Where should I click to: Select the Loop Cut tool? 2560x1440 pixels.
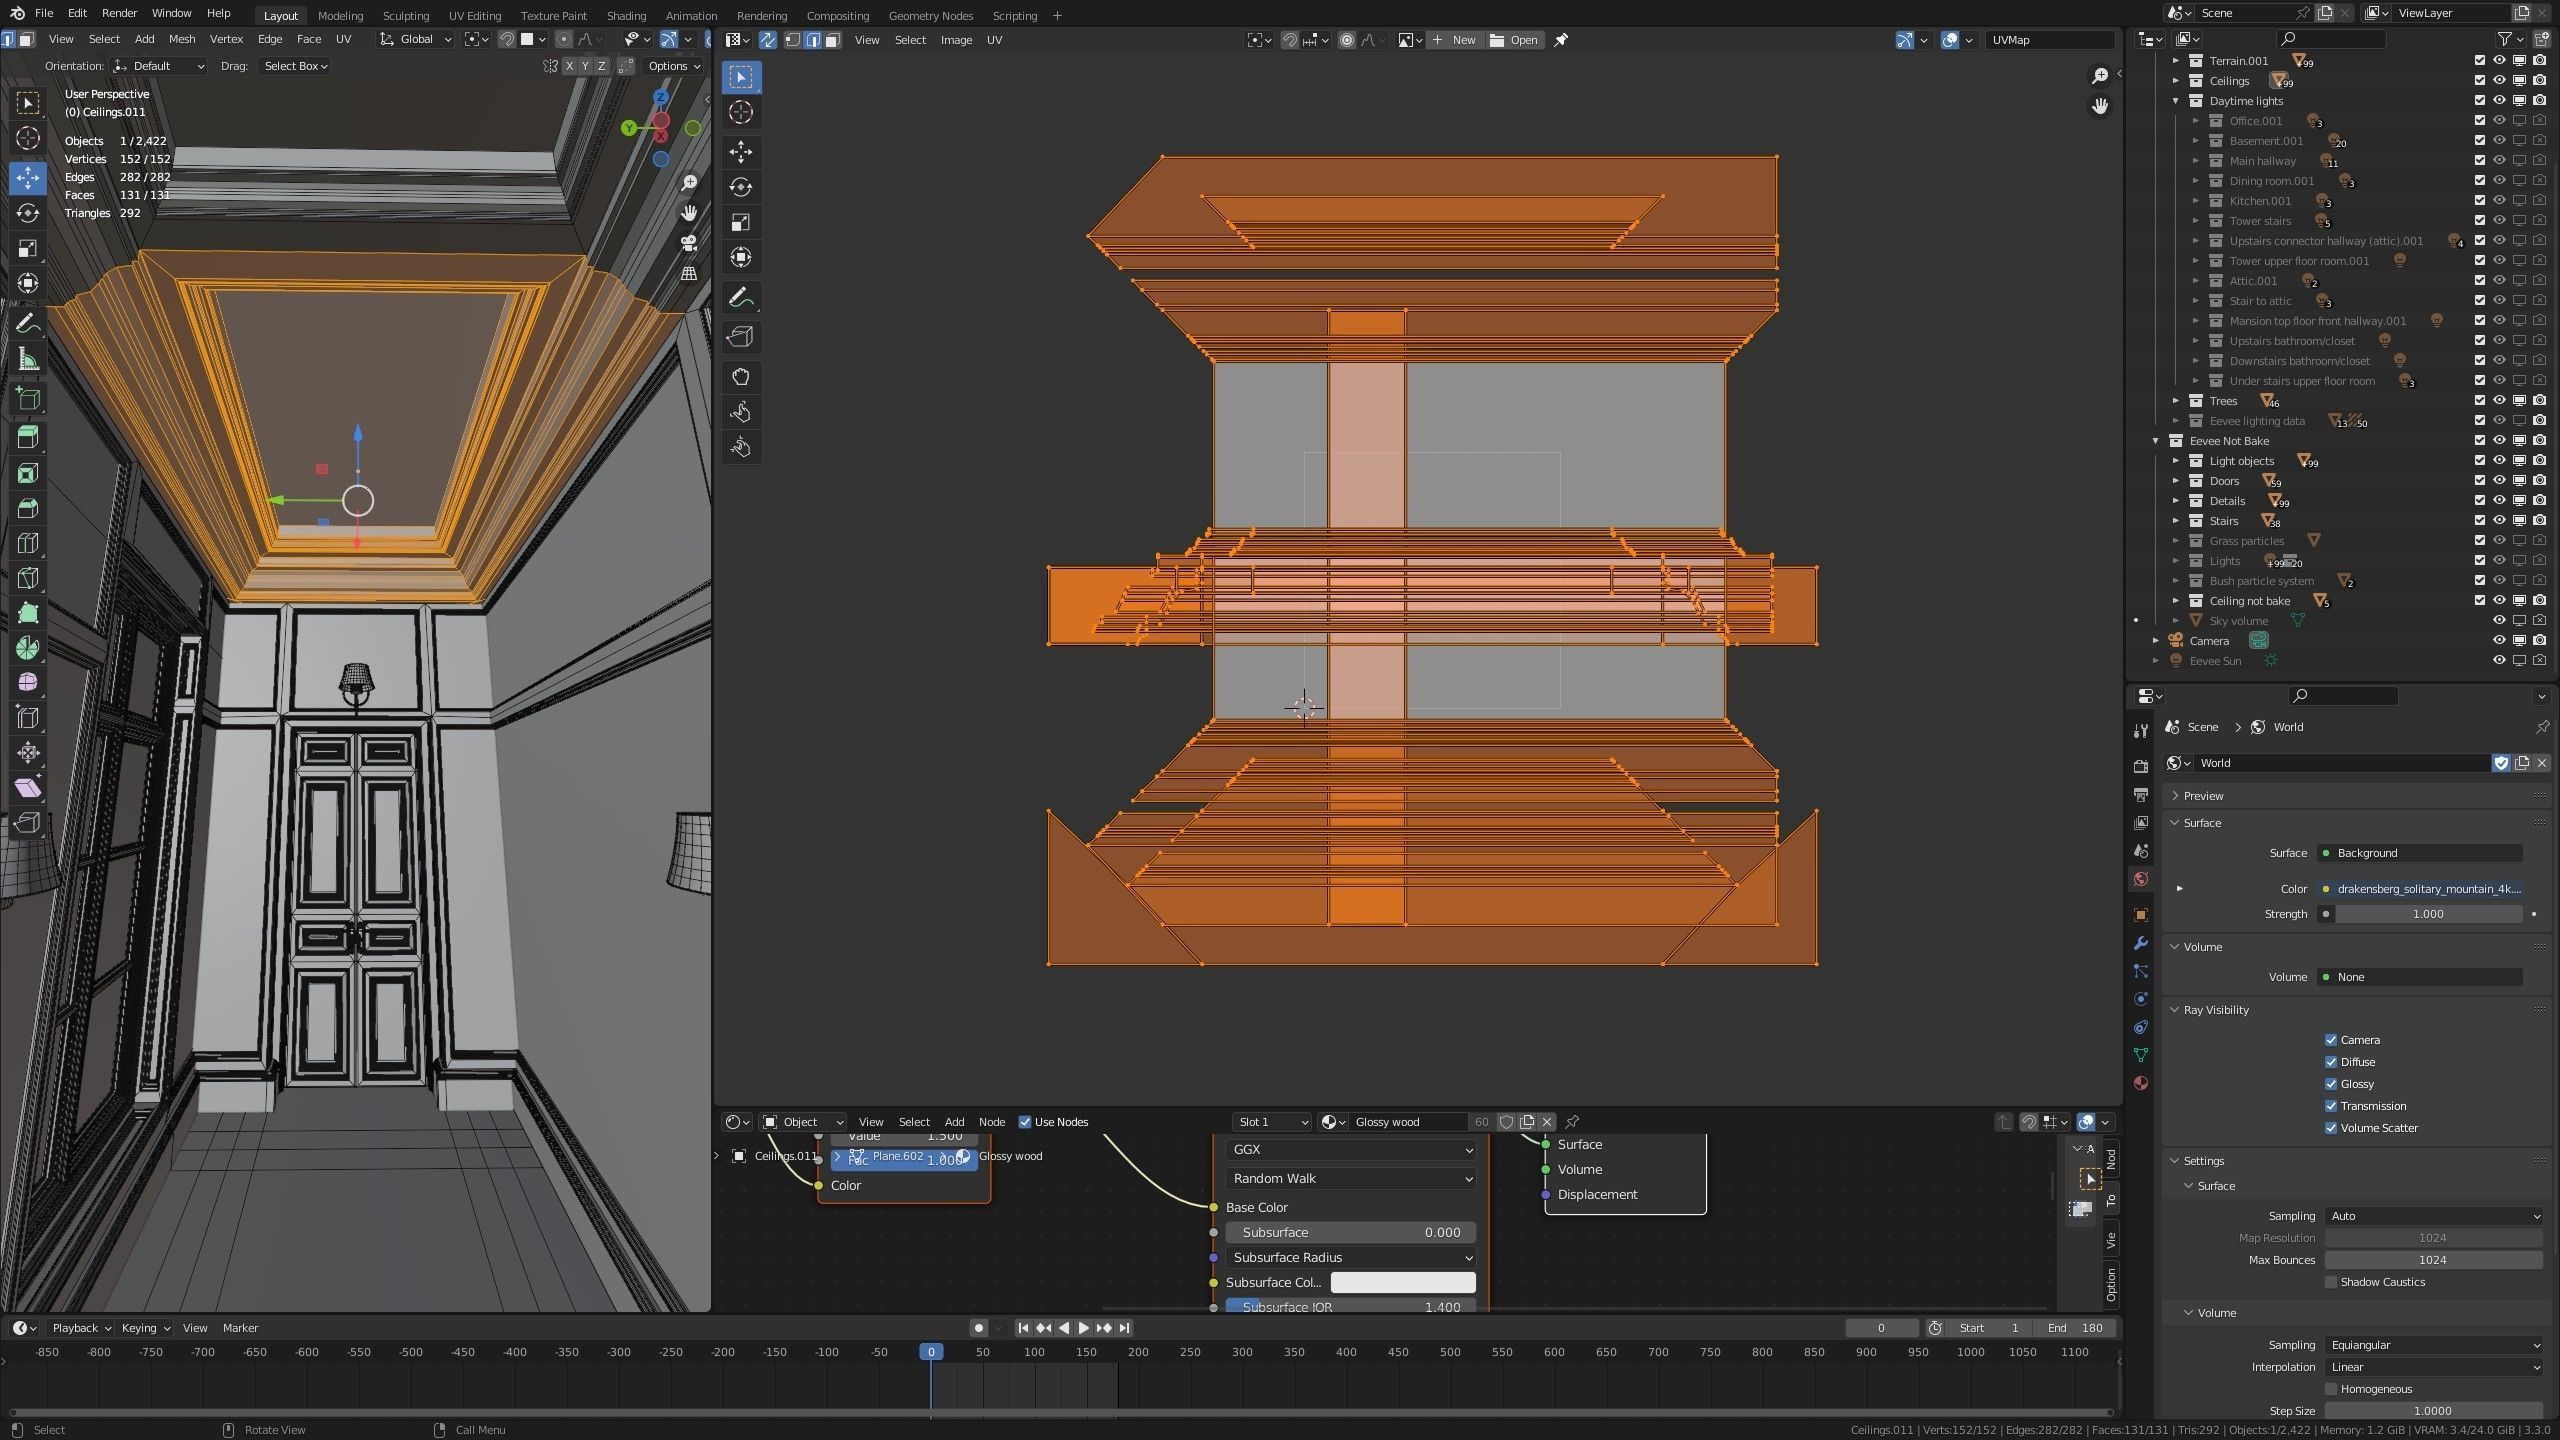tap(28, 543)
